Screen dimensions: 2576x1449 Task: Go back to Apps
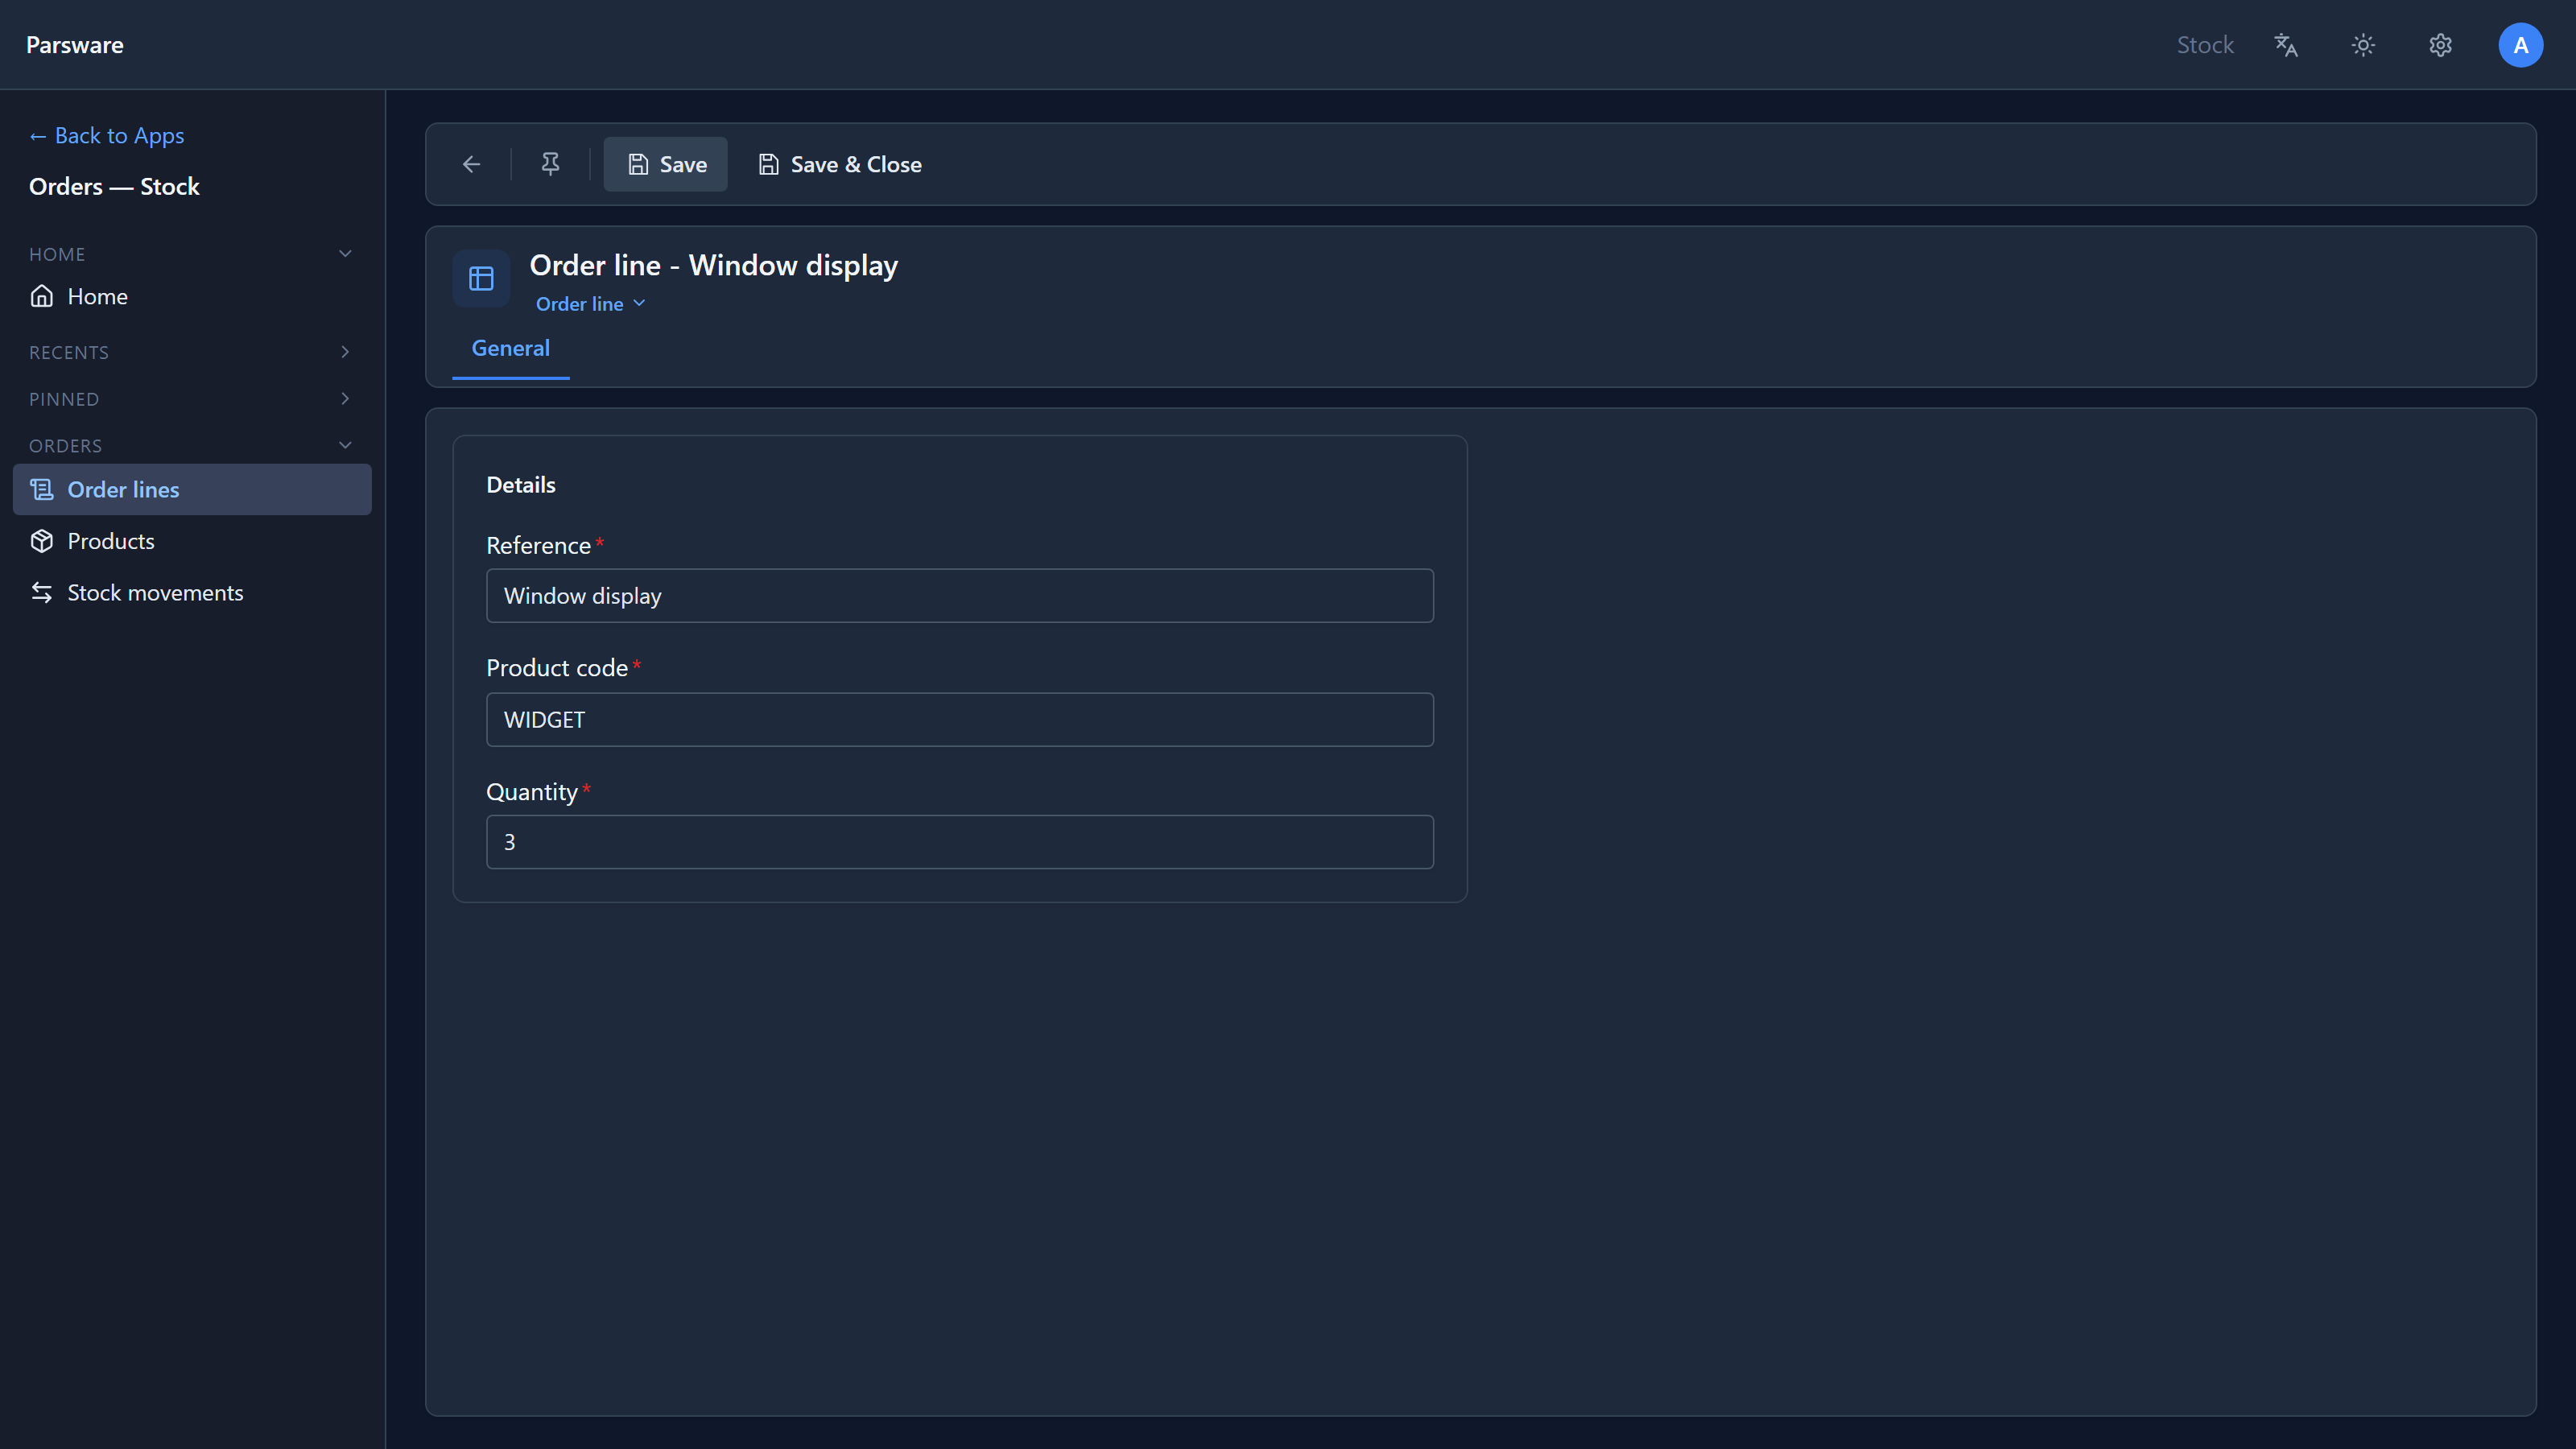[x=107, y=135]
